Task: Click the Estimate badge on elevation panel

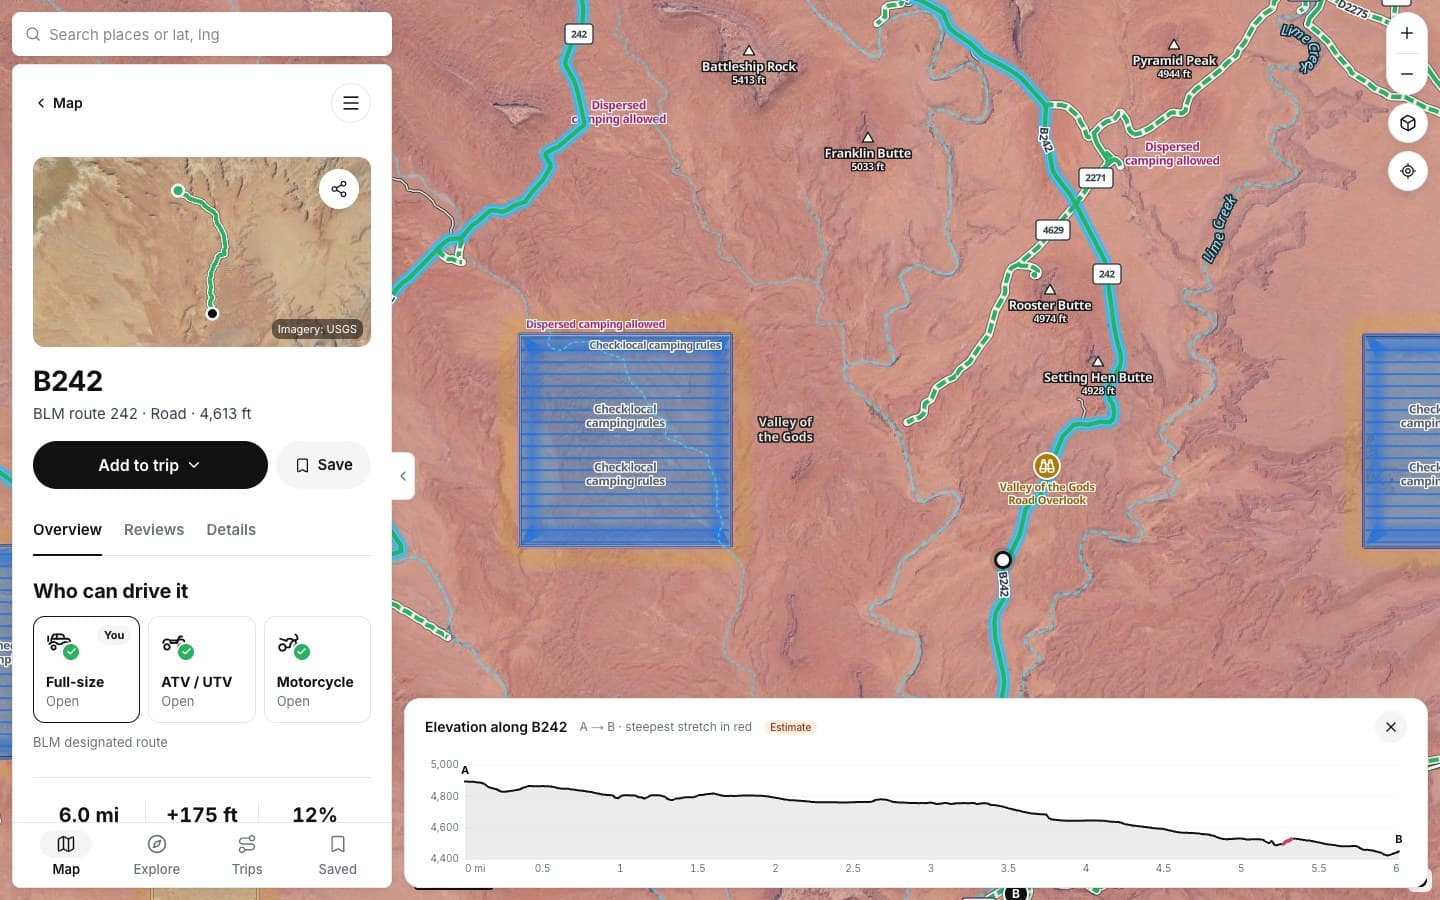Action: point(790,727)
